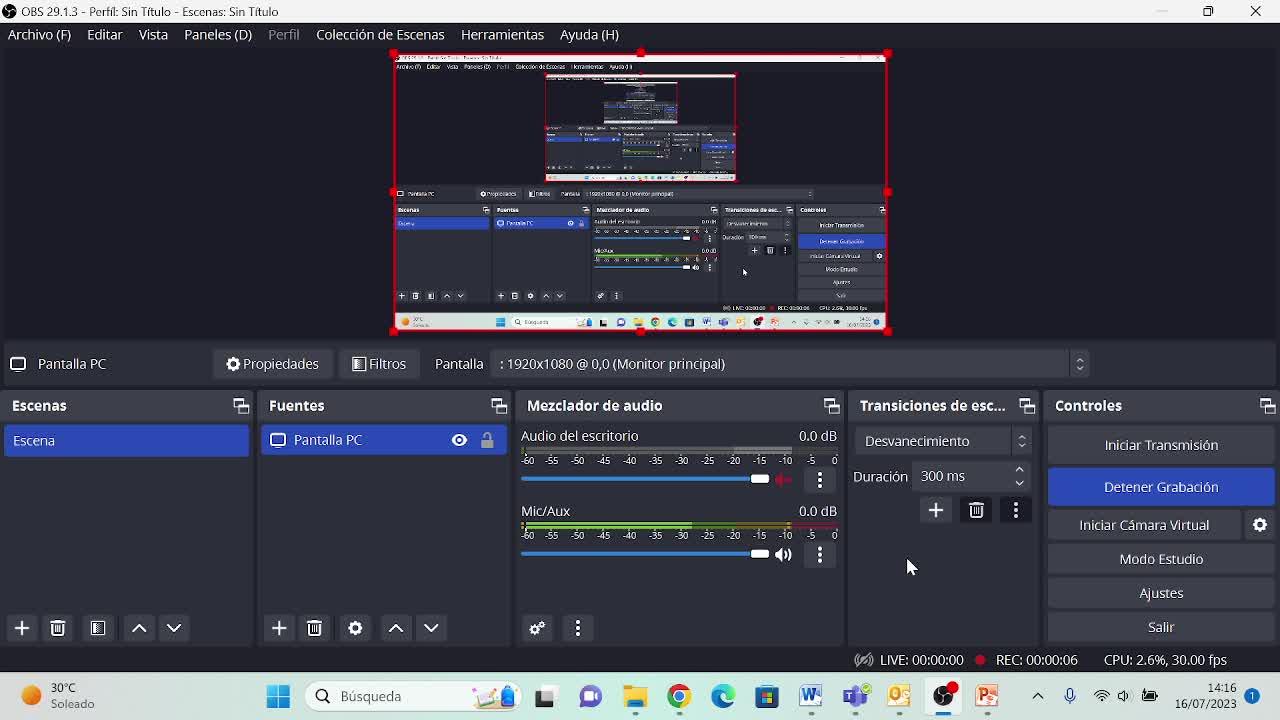The image size is (1280, 720).
Task: Float the Fuentes panel
Action: coord(498,406)
